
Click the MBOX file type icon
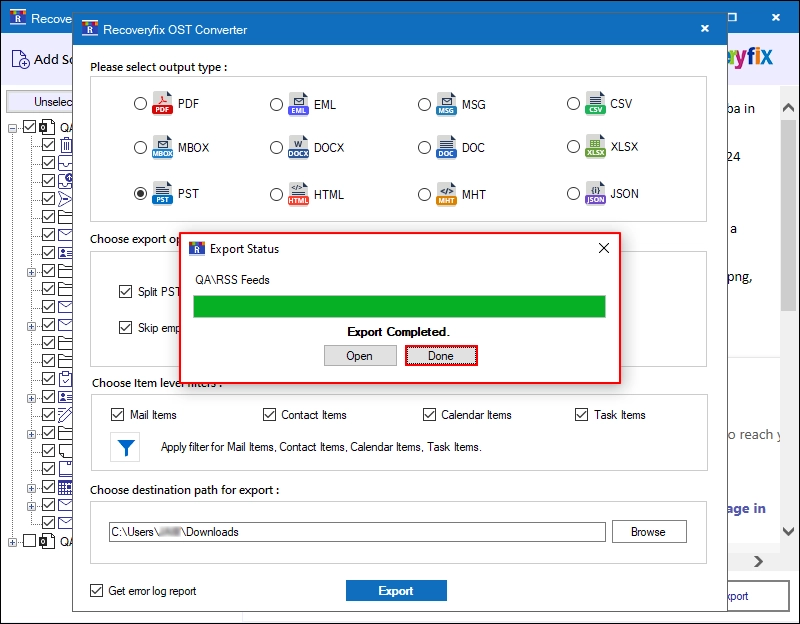[162, 147]
